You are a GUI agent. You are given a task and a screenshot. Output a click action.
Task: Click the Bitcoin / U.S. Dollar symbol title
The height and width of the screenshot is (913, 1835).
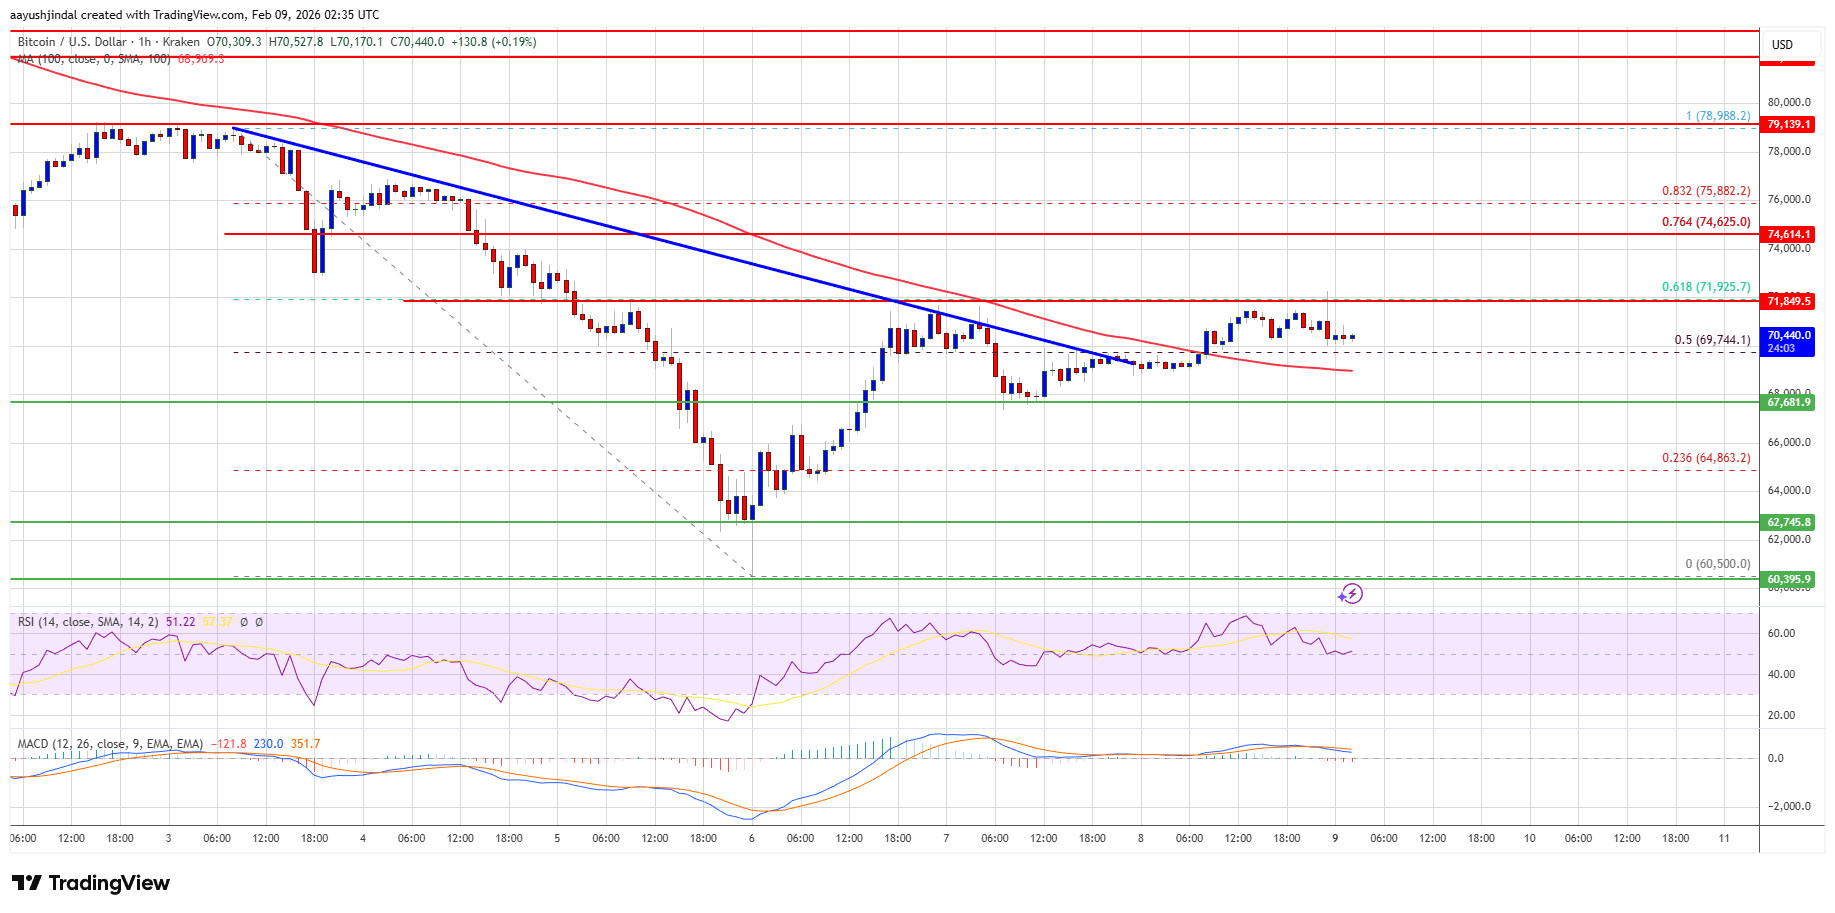72,42
